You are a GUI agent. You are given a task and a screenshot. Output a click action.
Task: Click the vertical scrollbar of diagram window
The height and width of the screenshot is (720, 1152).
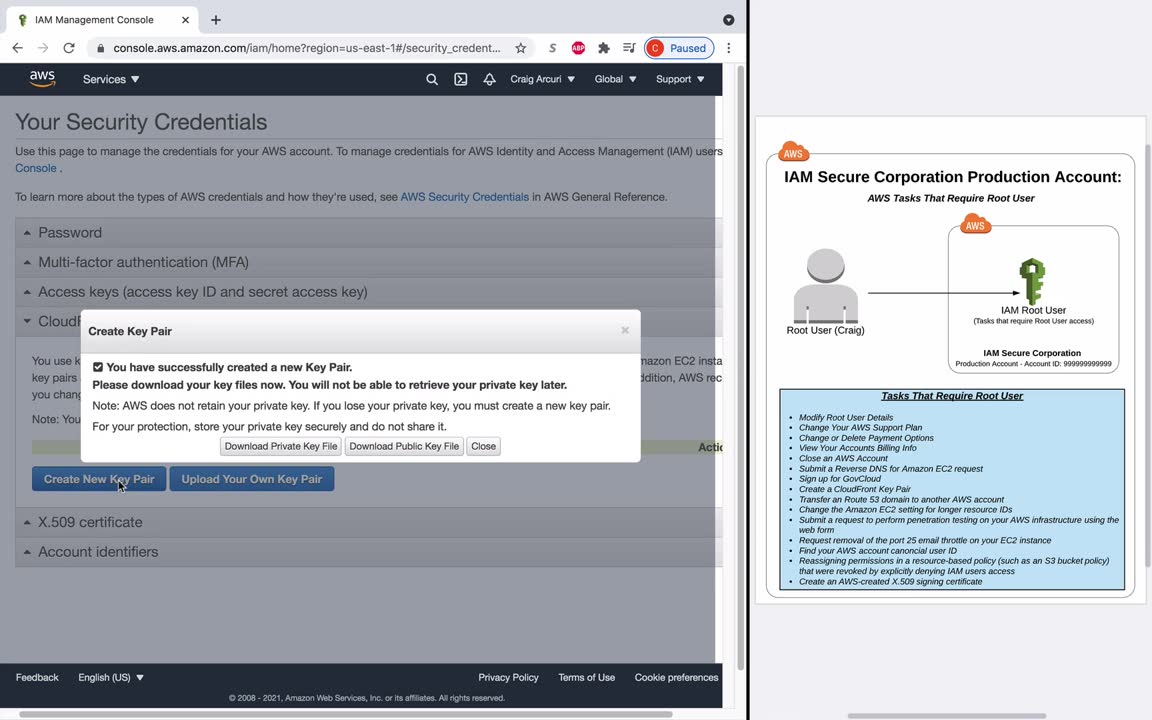(x=1148, y=355)
